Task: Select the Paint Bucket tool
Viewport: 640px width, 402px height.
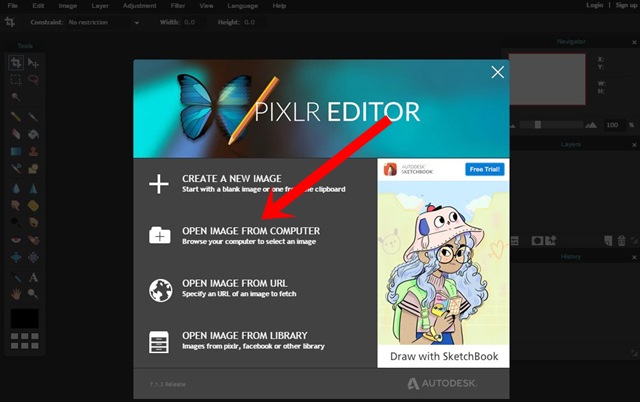Action: 33,134
